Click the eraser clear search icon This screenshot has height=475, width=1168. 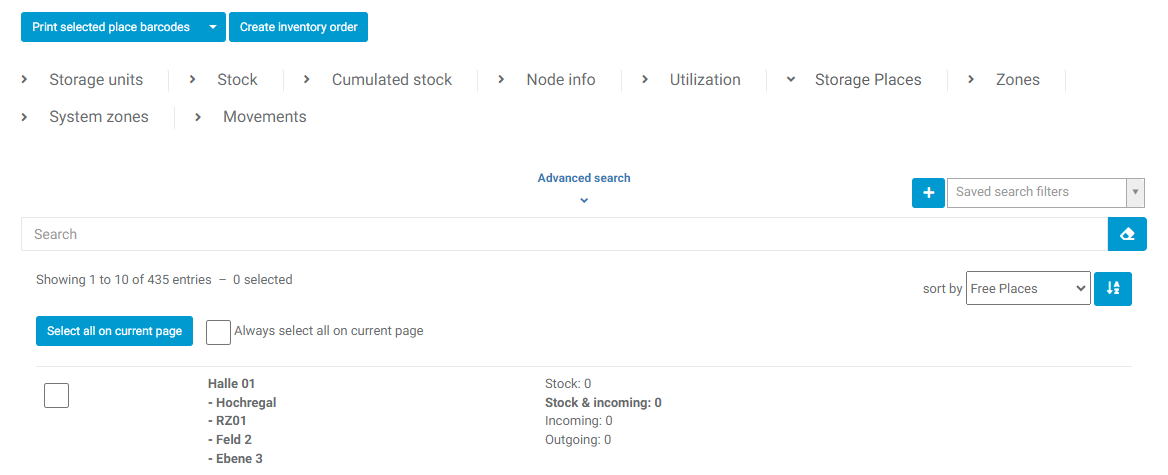[x=1127, y=234]
